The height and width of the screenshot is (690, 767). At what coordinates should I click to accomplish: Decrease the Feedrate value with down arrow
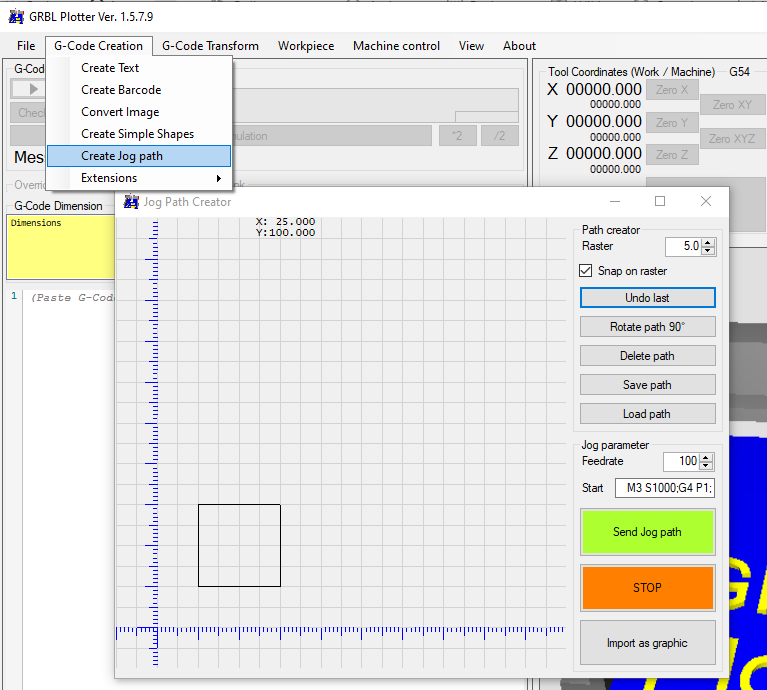click(x=708, y=466)
